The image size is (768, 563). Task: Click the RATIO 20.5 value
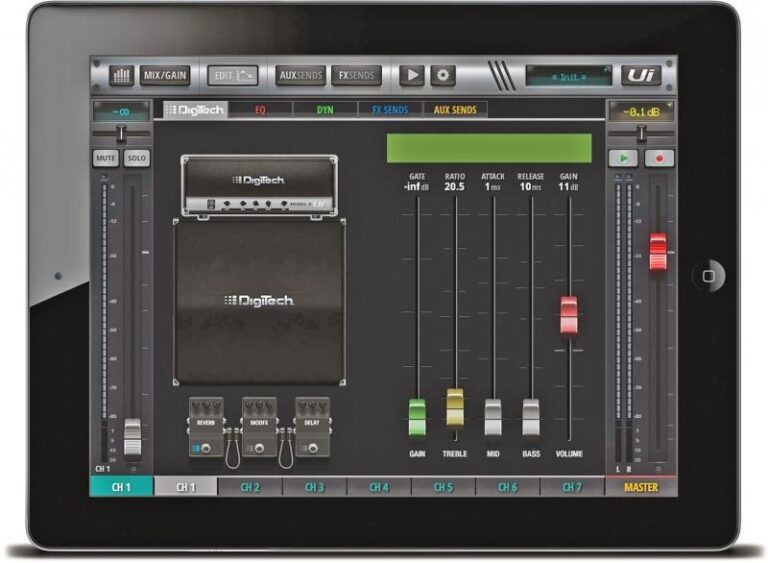(455, 187)
